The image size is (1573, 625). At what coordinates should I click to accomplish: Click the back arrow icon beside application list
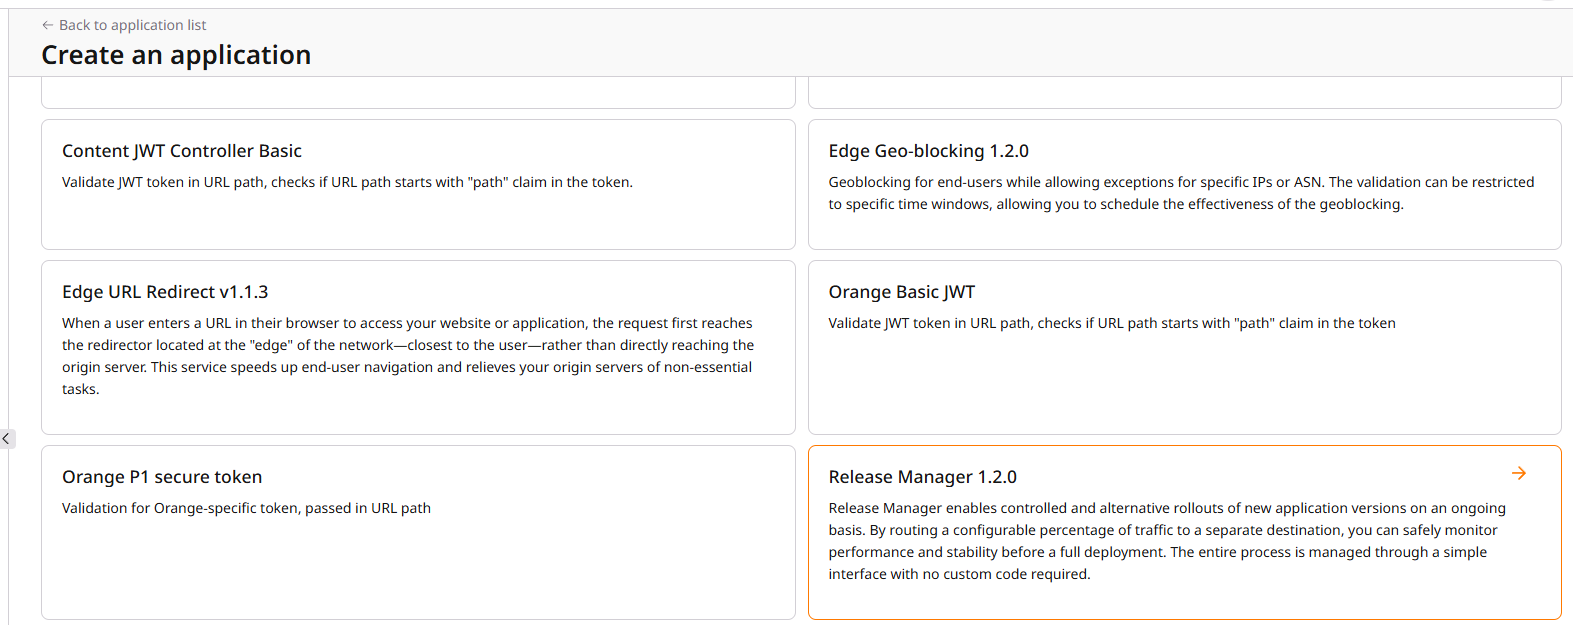[47, 25]
